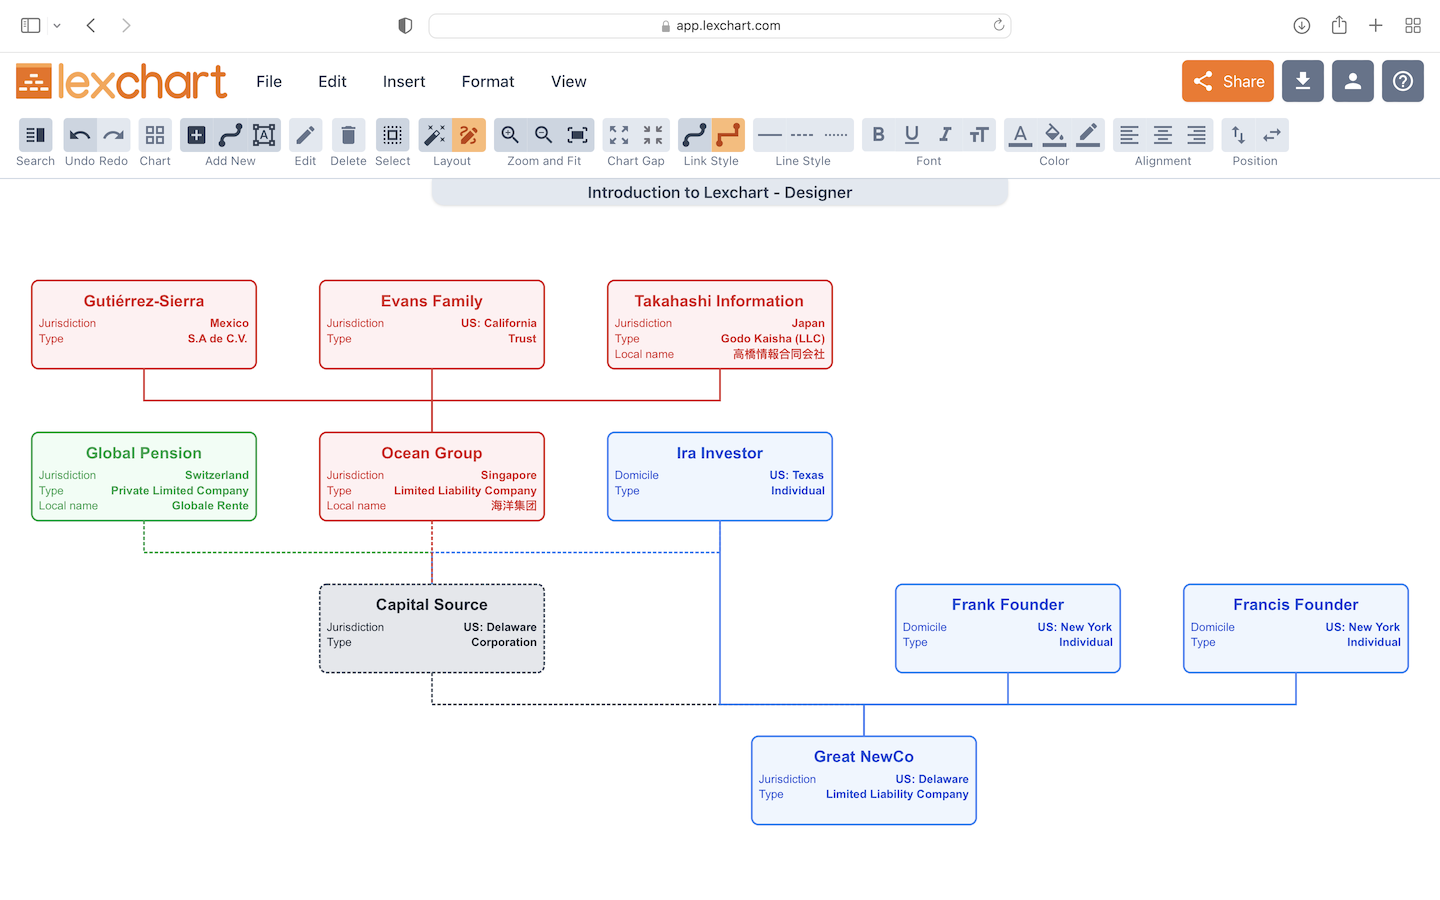
Task: Toggle underline formatting in Font group
Action: point(911,134)
